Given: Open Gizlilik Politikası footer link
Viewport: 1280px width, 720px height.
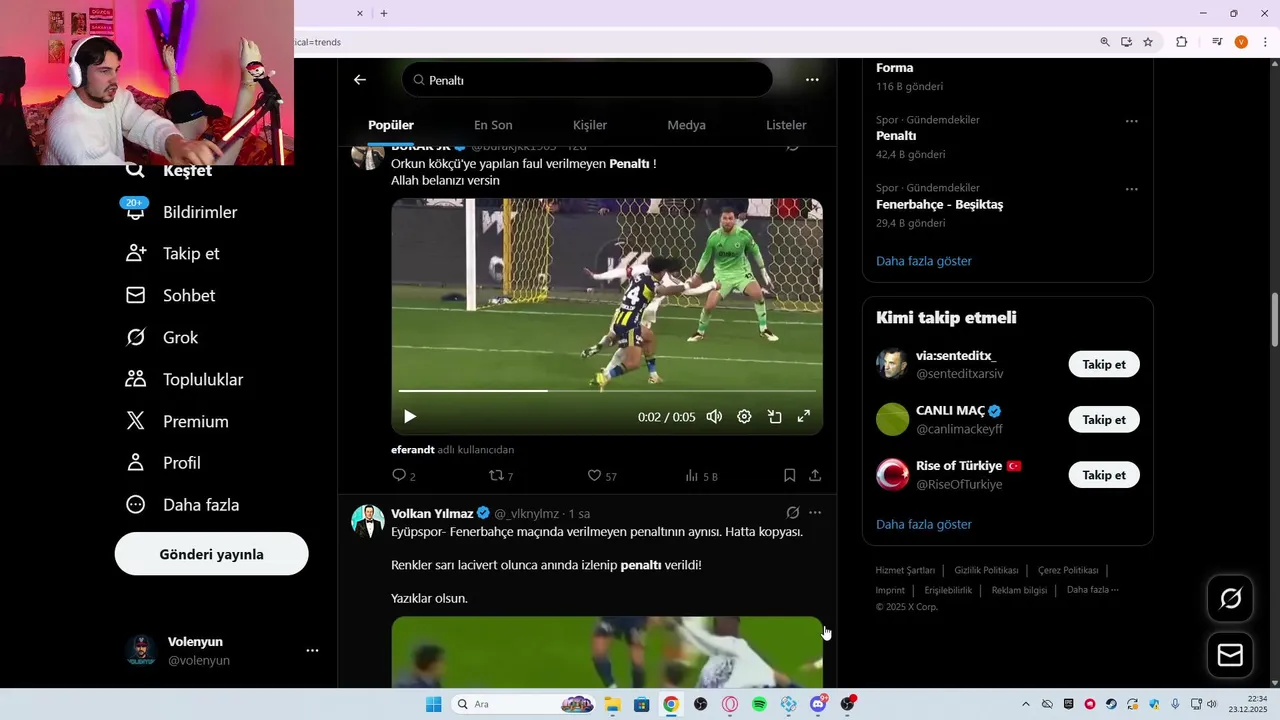Looking at the screenshot, I should pos(986,570).
